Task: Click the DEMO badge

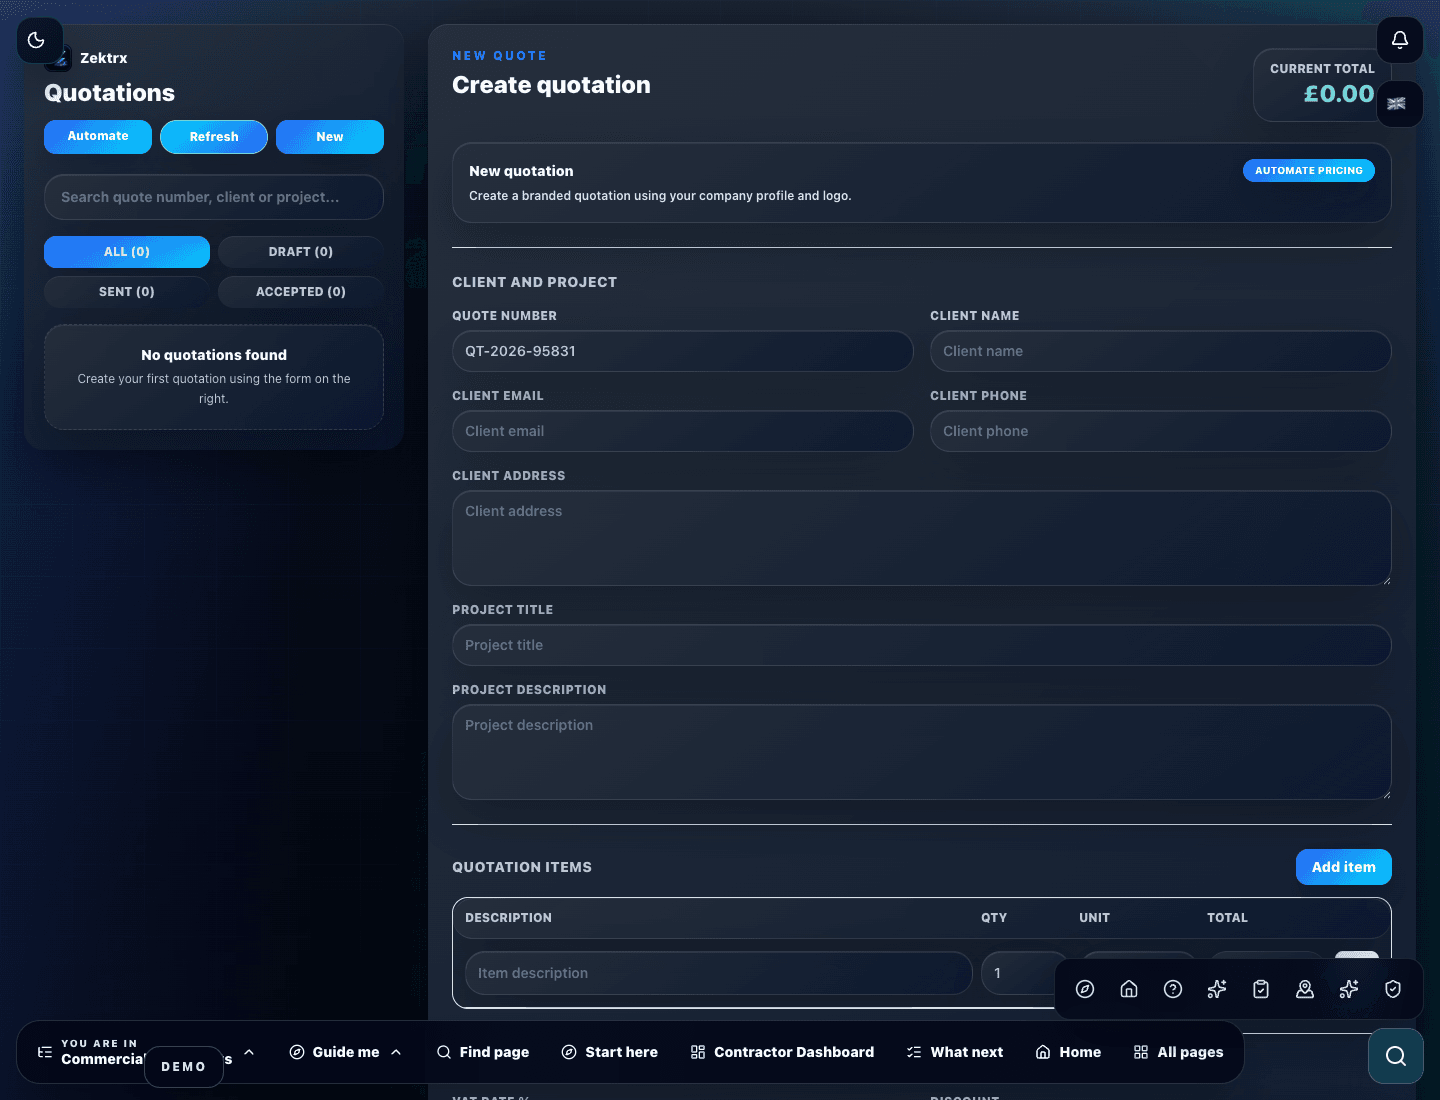Action: (x=184, y=1067)
